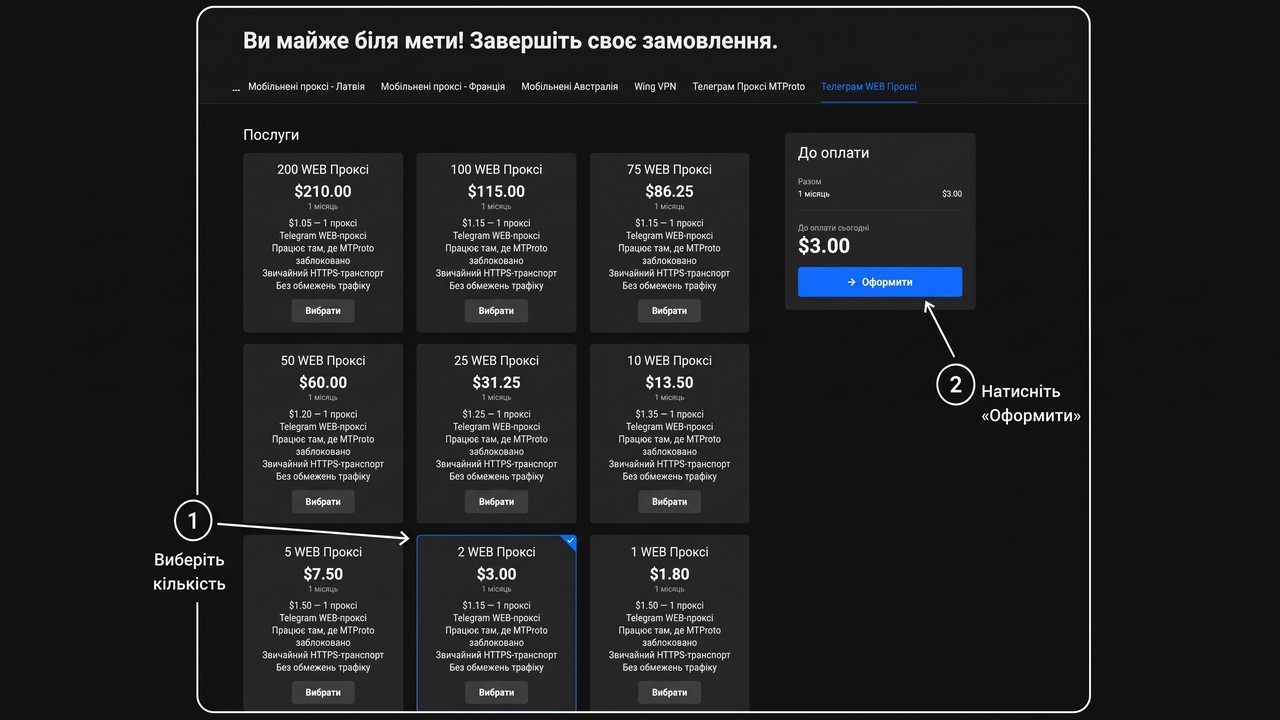Hit Вибрати for the 75 WEB Проксі plan
The width and height of the screenshot is (1280, 720).
coord(670,311)
